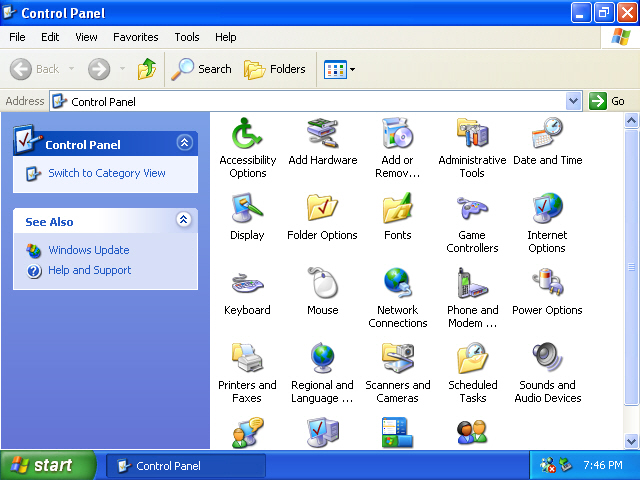Click the Up folder toolbar icon
Image resolution: width=640 pixels, height=480 pixels.
coord(147,69)
